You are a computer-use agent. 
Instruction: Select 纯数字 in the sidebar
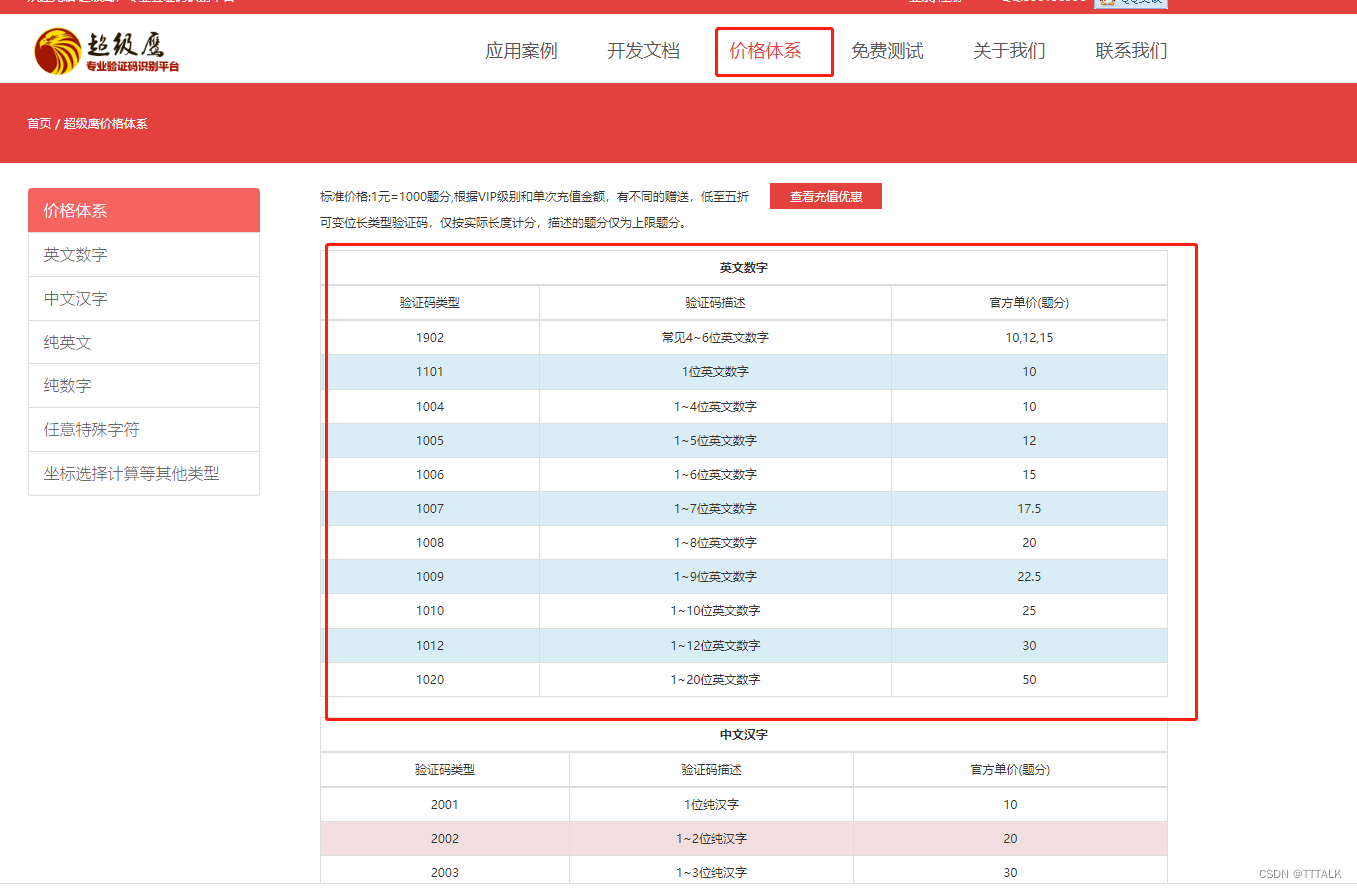coord(144,386)
